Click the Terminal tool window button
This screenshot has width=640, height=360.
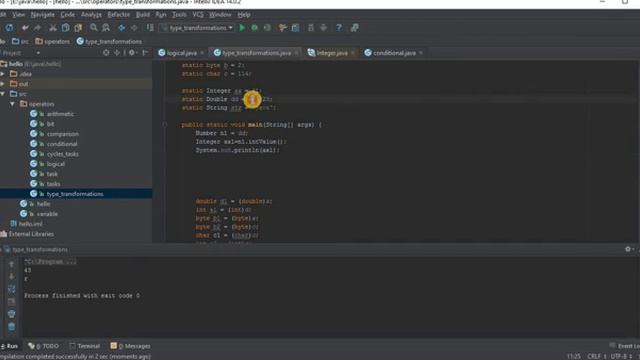coord(84,346)
